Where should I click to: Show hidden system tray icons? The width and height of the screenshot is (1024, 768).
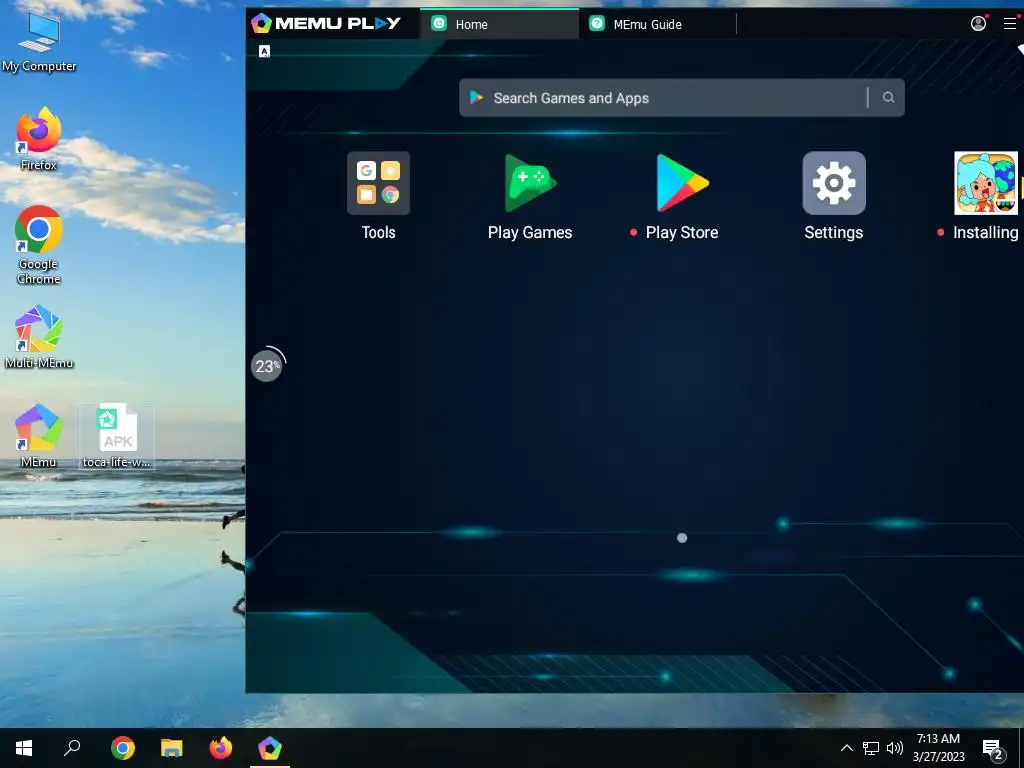coord(846,748)
